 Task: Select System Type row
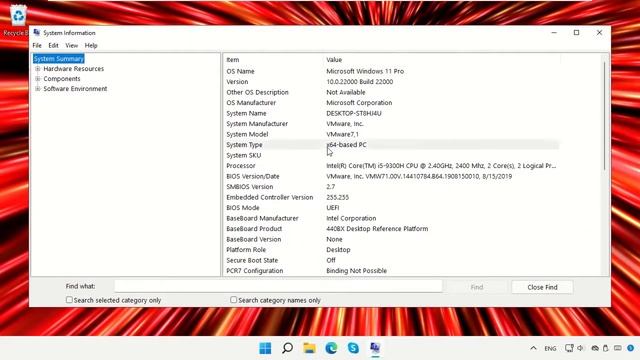pos(392,145)
